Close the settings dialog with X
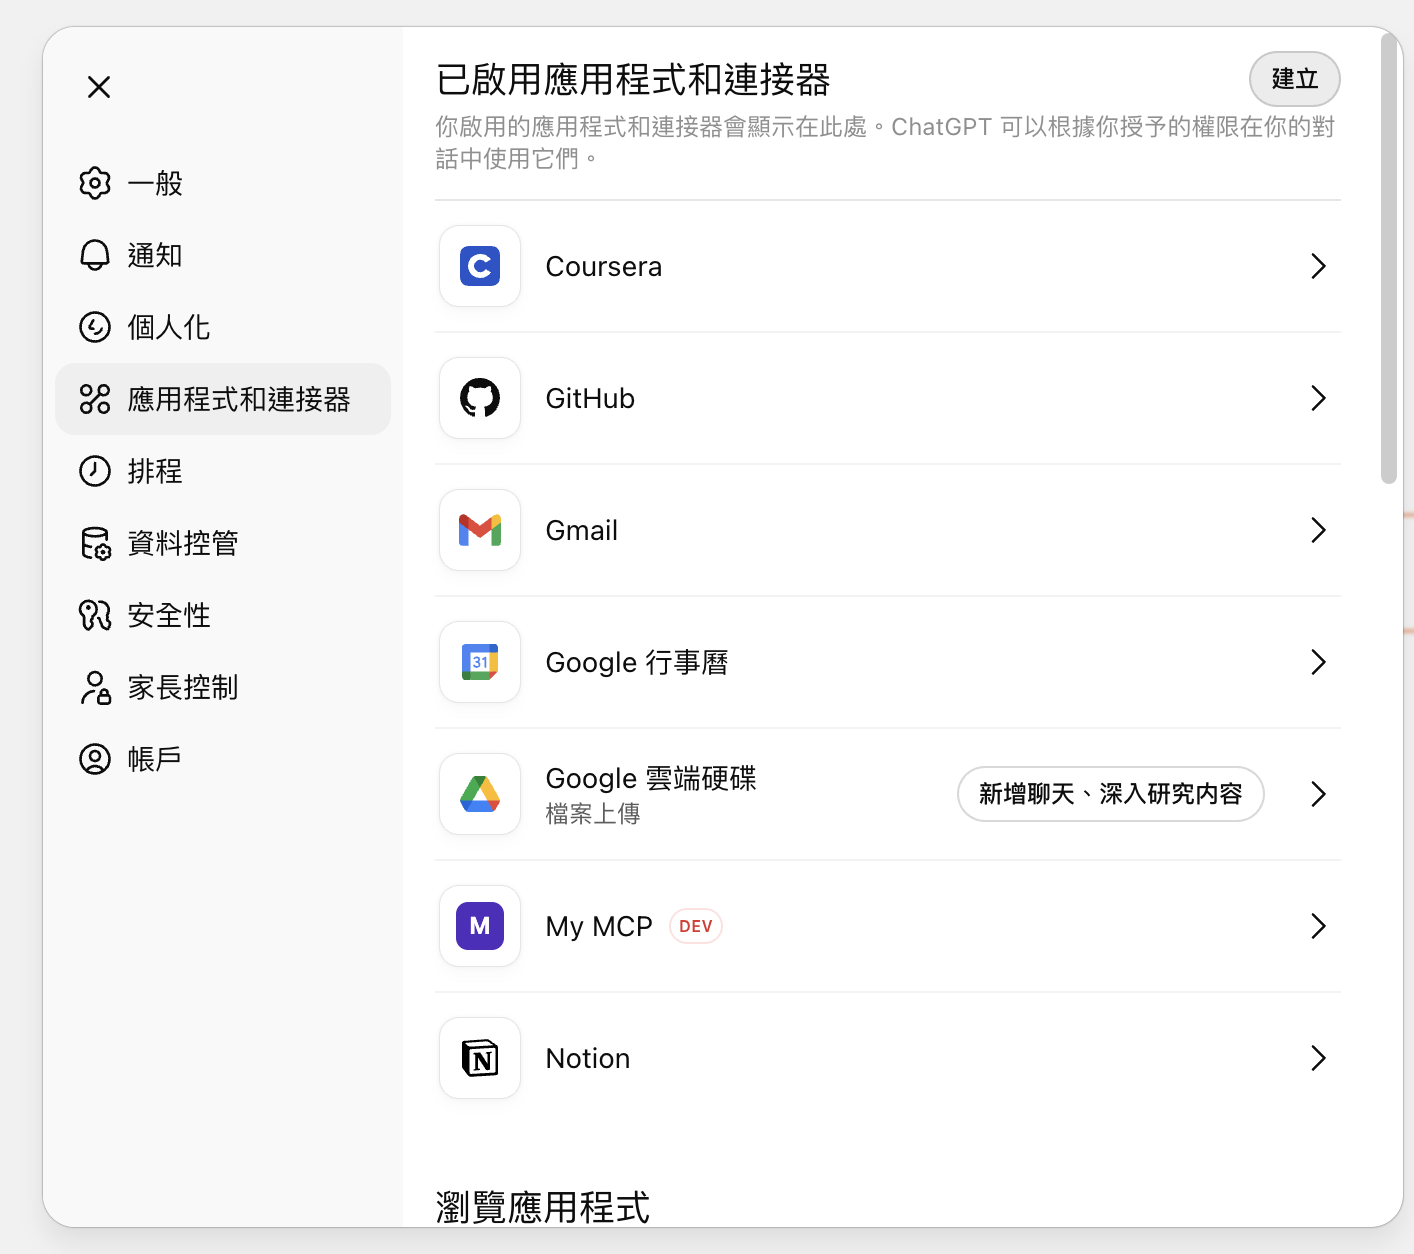 click(99, 87)
